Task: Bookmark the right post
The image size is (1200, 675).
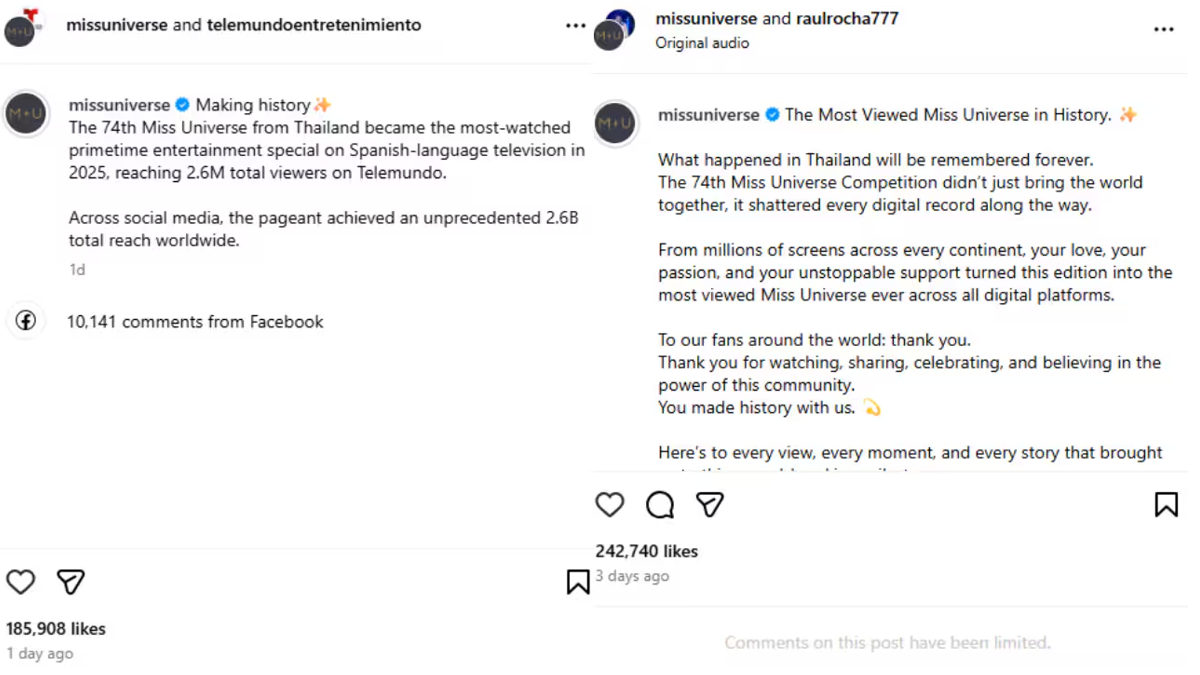Action: point(1165,505)
